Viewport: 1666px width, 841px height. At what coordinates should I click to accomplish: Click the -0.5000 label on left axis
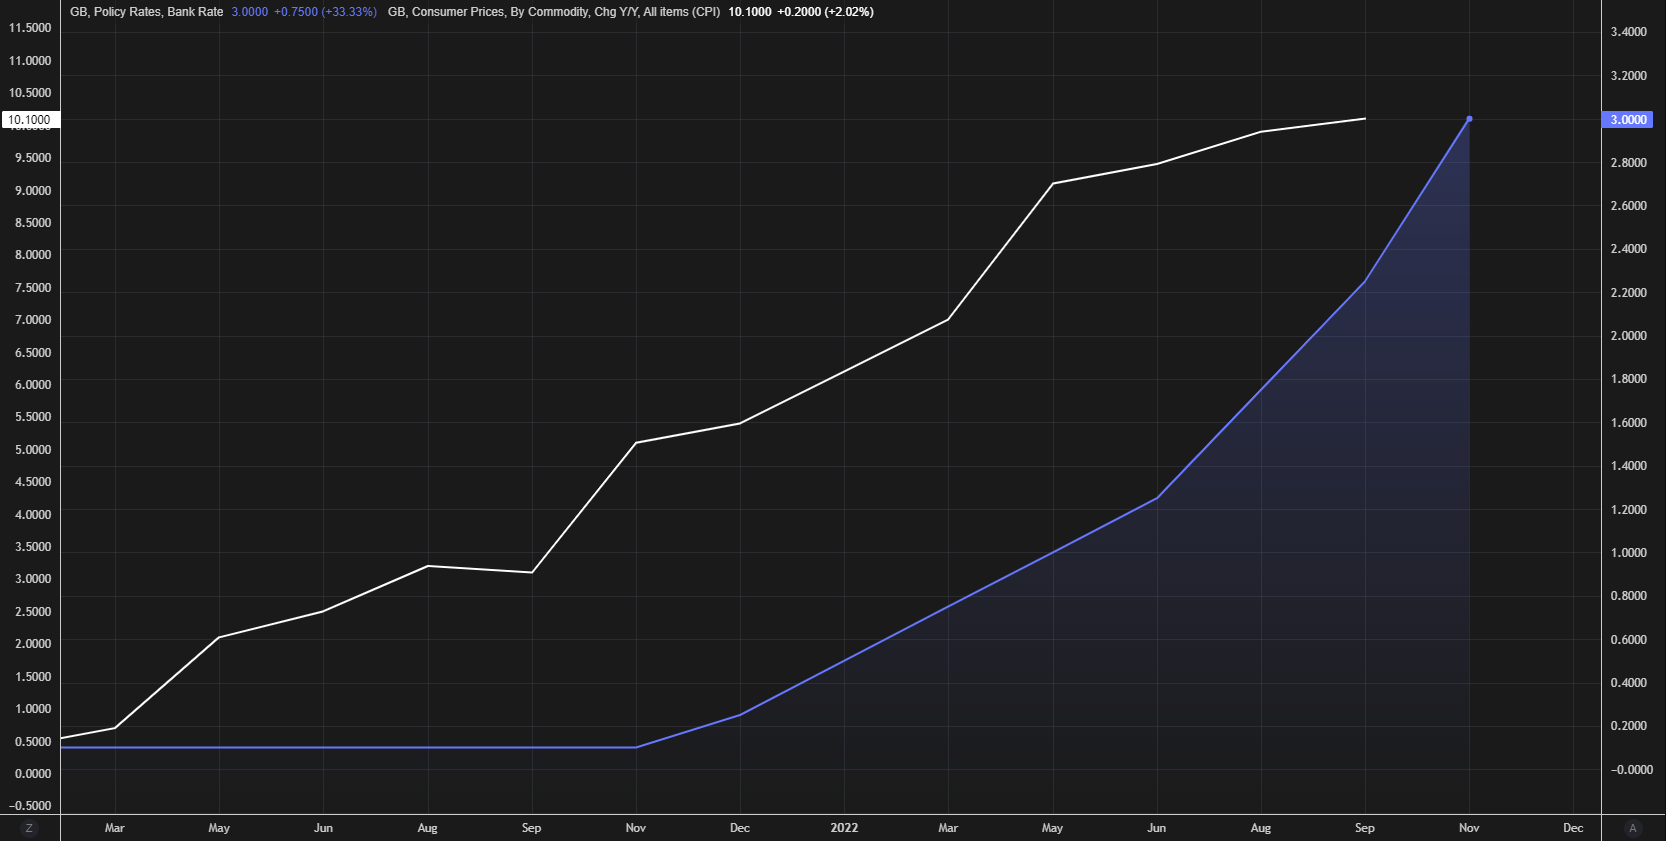pos(30,806)
